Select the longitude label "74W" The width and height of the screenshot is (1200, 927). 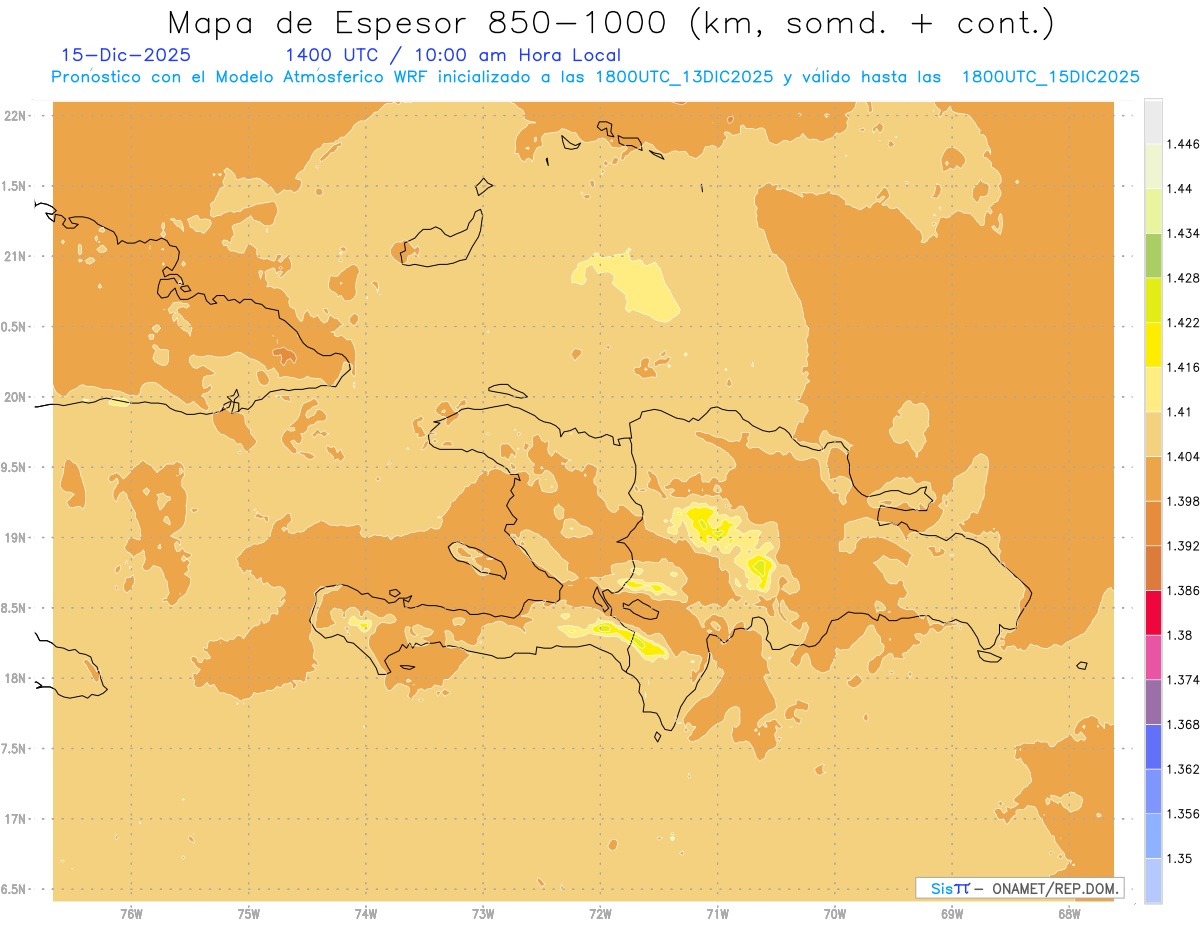pyautogui.click(x=366, y=914)
